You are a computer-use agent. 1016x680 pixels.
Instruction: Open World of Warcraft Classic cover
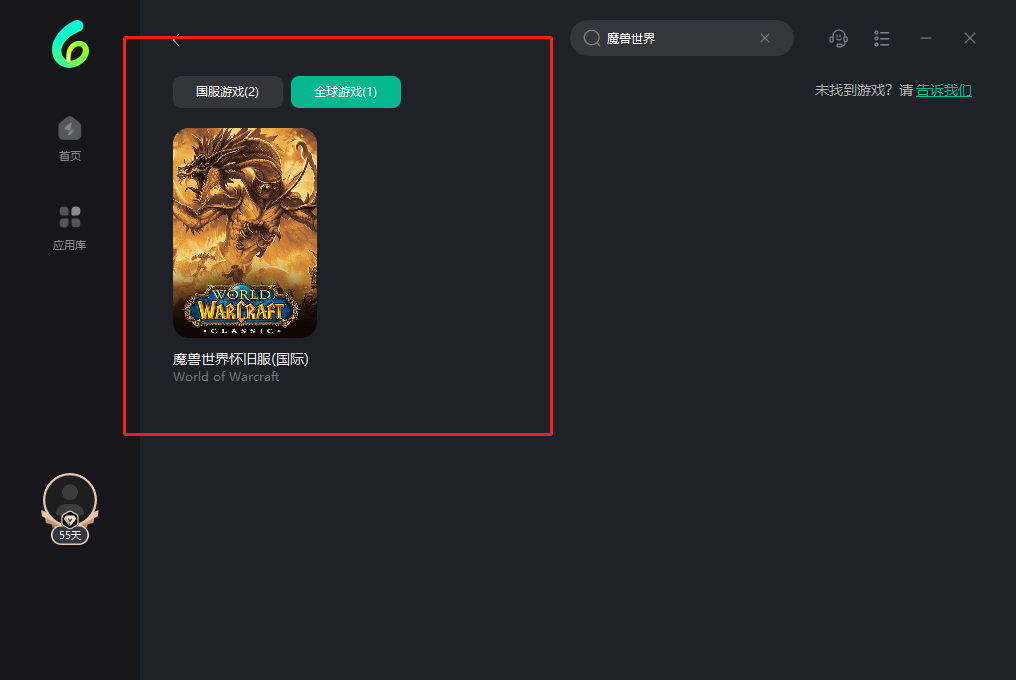pyautogui.click(x=245, y=232)
